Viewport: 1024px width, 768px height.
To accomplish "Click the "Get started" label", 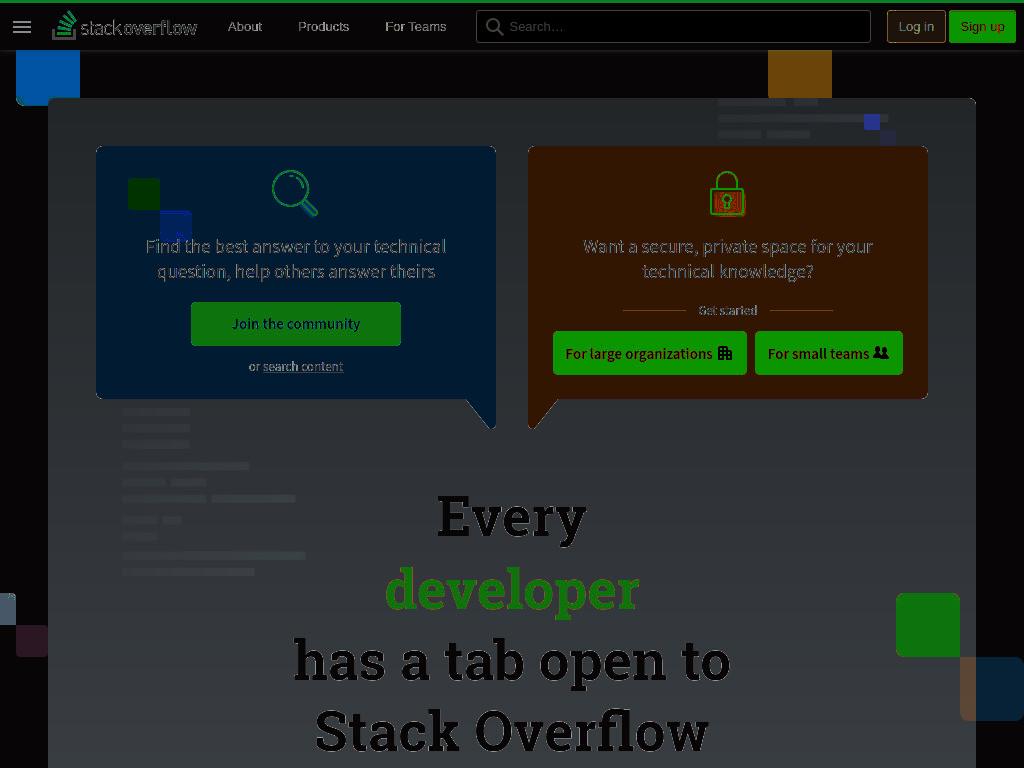I will tap(728, 310).
